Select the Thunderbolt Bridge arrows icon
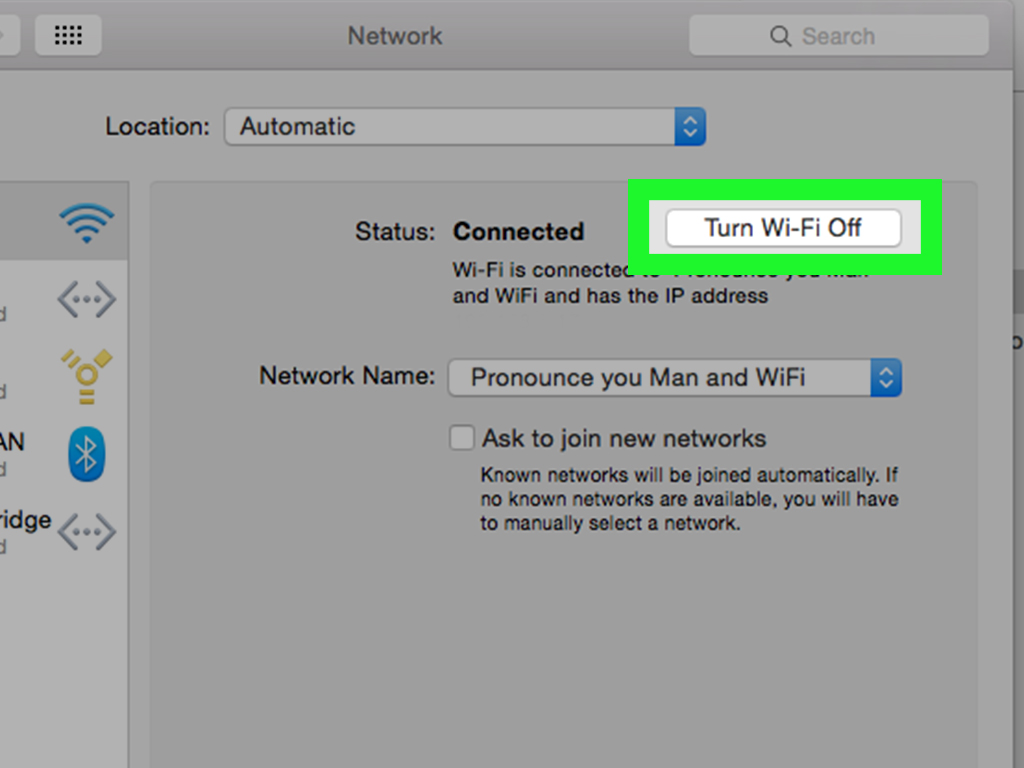This screenshot has width=1024, height=768. point(86,531)
